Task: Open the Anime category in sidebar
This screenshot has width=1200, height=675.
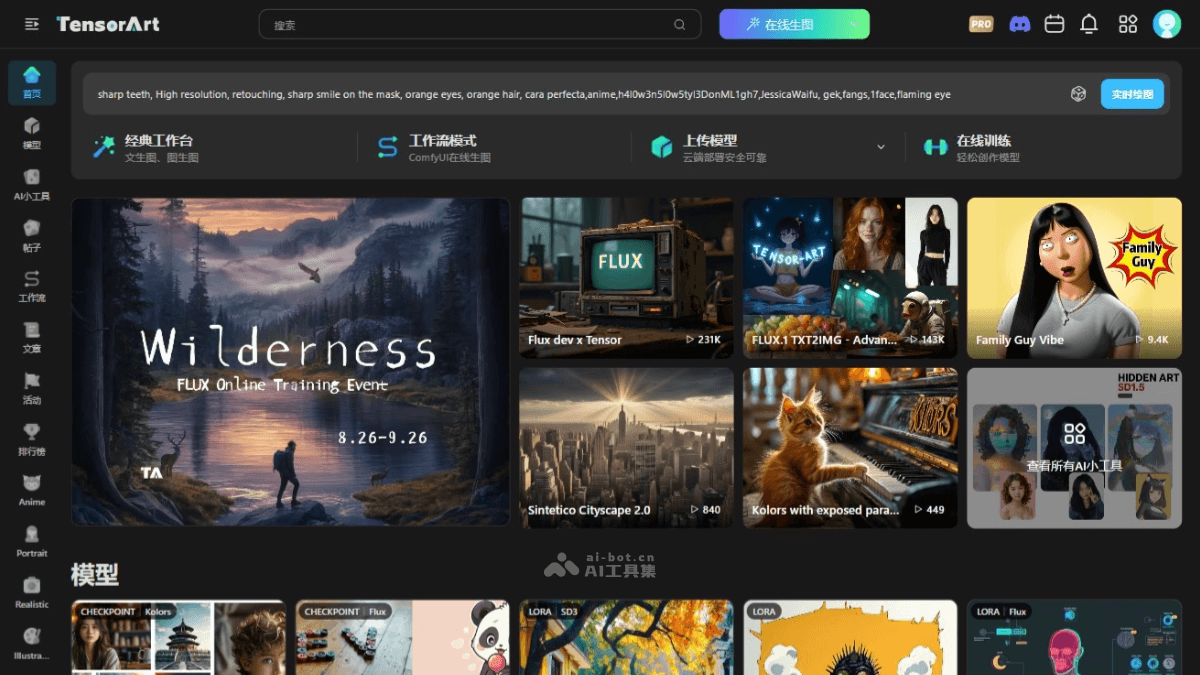Action: pyautogui.click(x=32, y=489)
